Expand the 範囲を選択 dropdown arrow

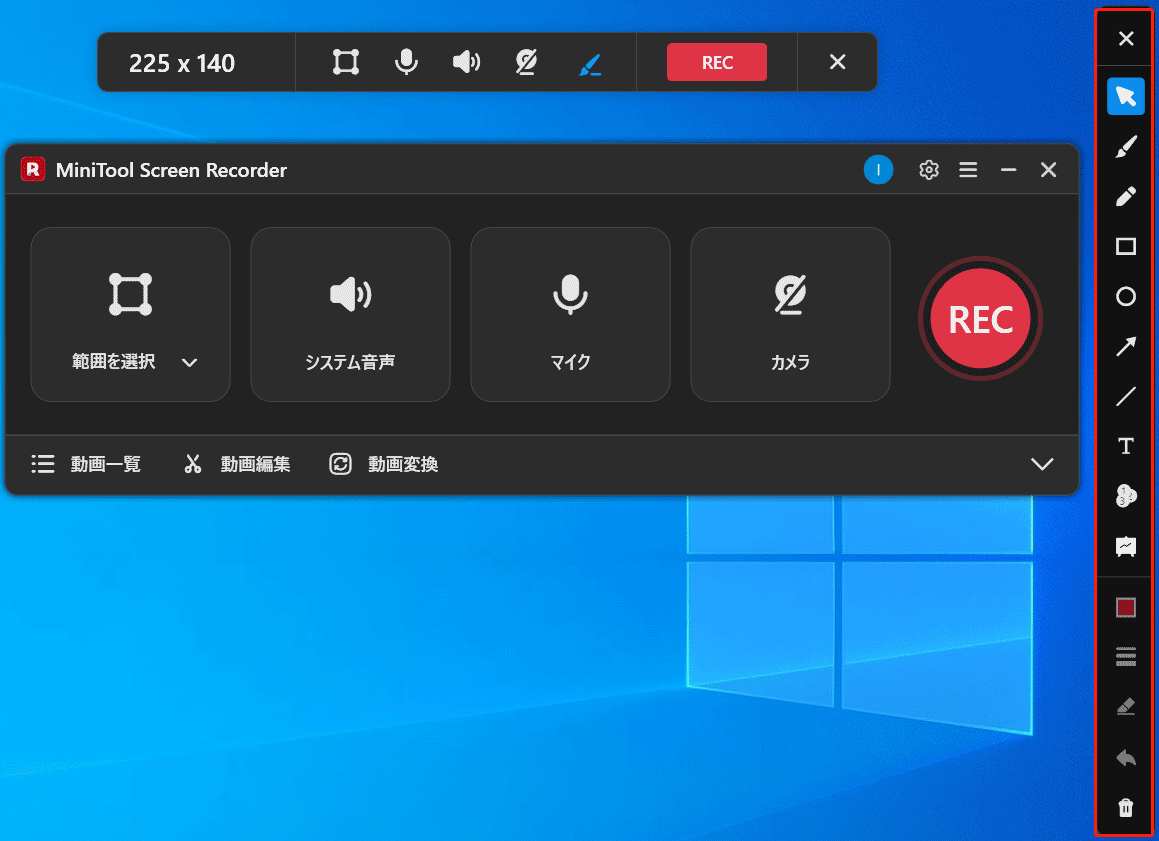189,362
